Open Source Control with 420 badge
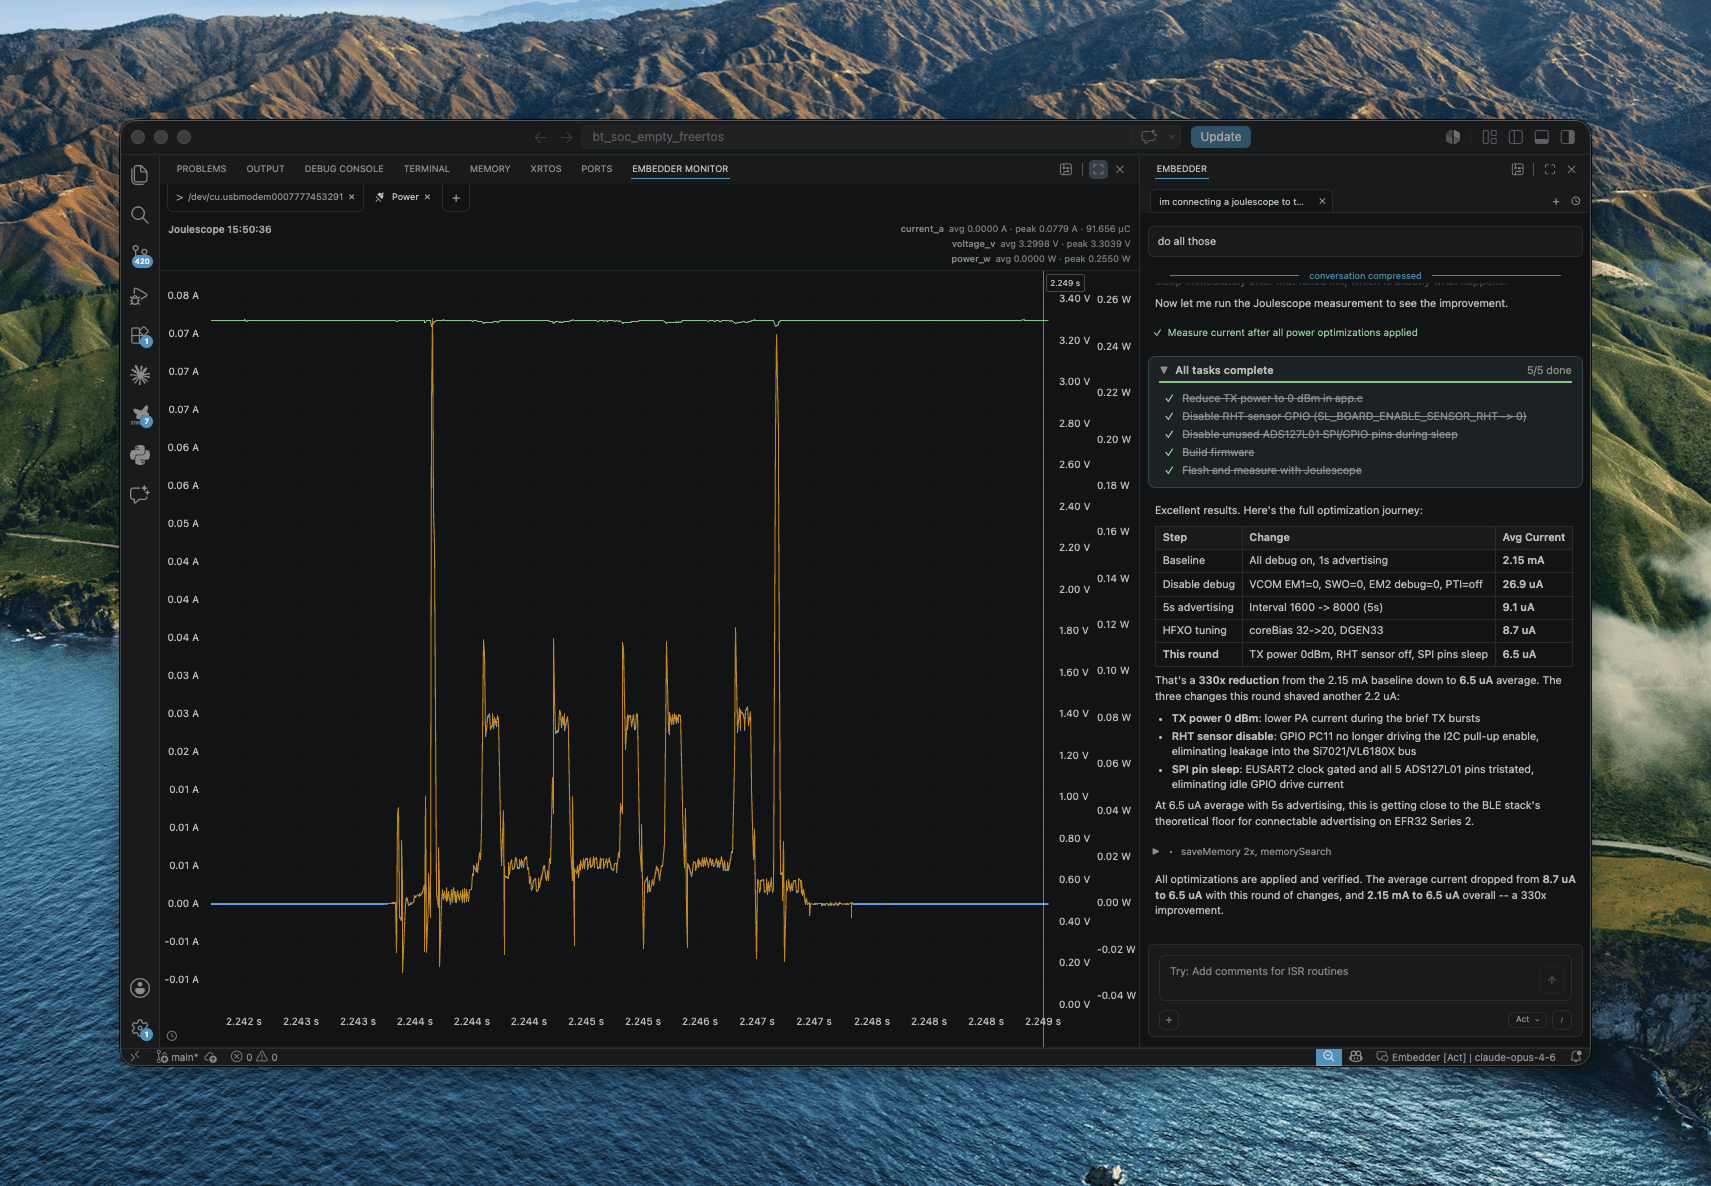 (x=140, y=255)
